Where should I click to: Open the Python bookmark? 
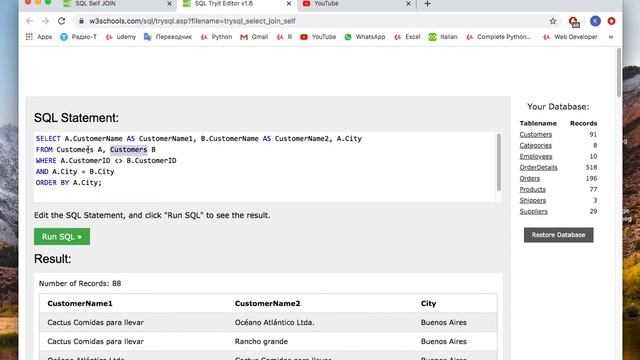216,37
